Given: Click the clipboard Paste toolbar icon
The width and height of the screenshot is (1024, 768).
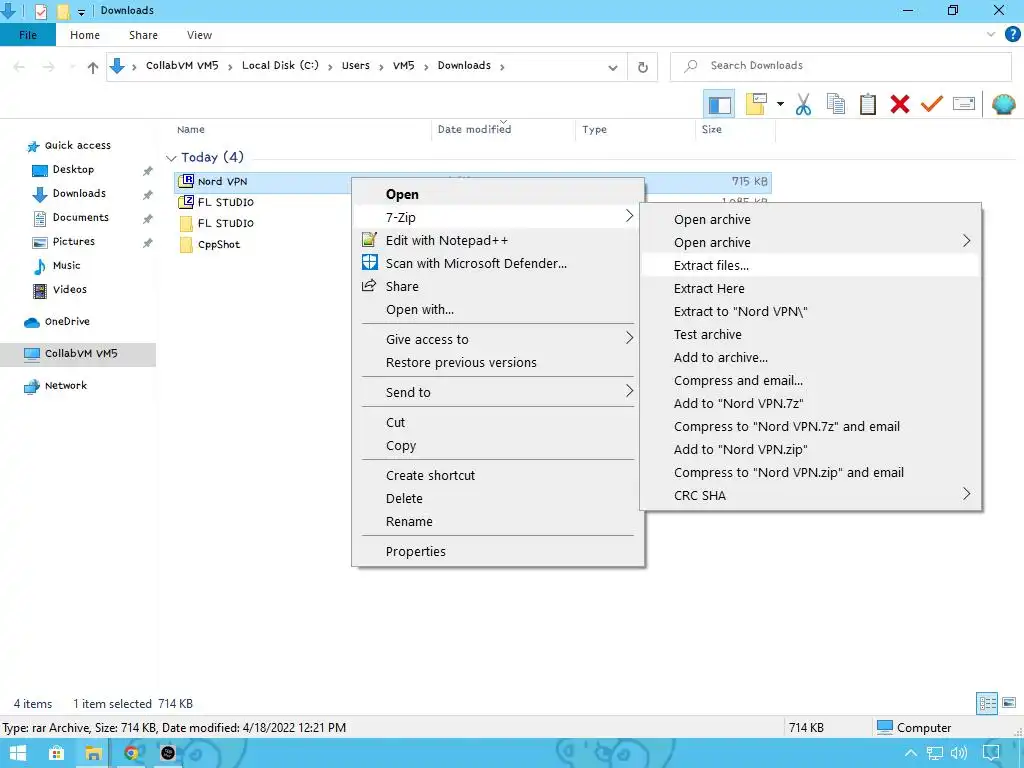Looking at the screenshot, I should [x=867, y=104].
